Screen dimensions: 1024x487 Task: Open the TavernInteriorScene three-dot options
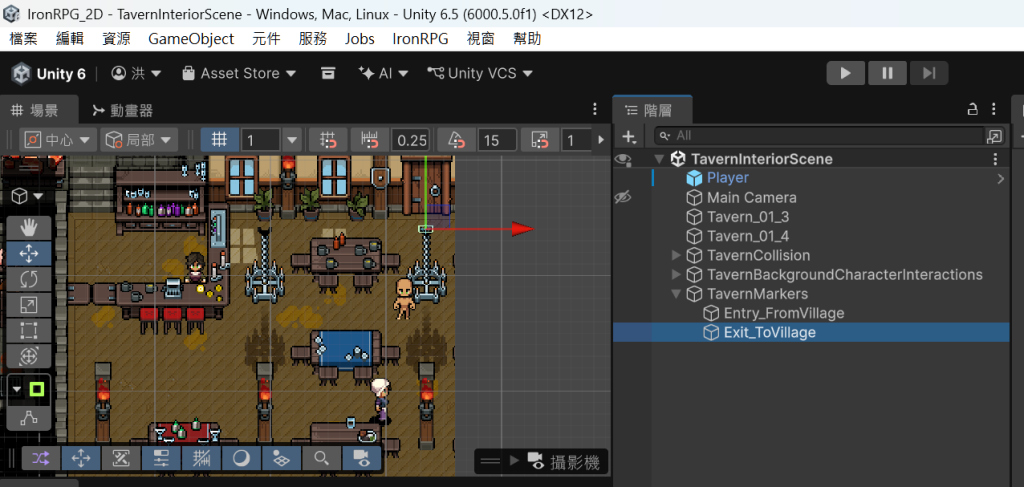point(995,159)
